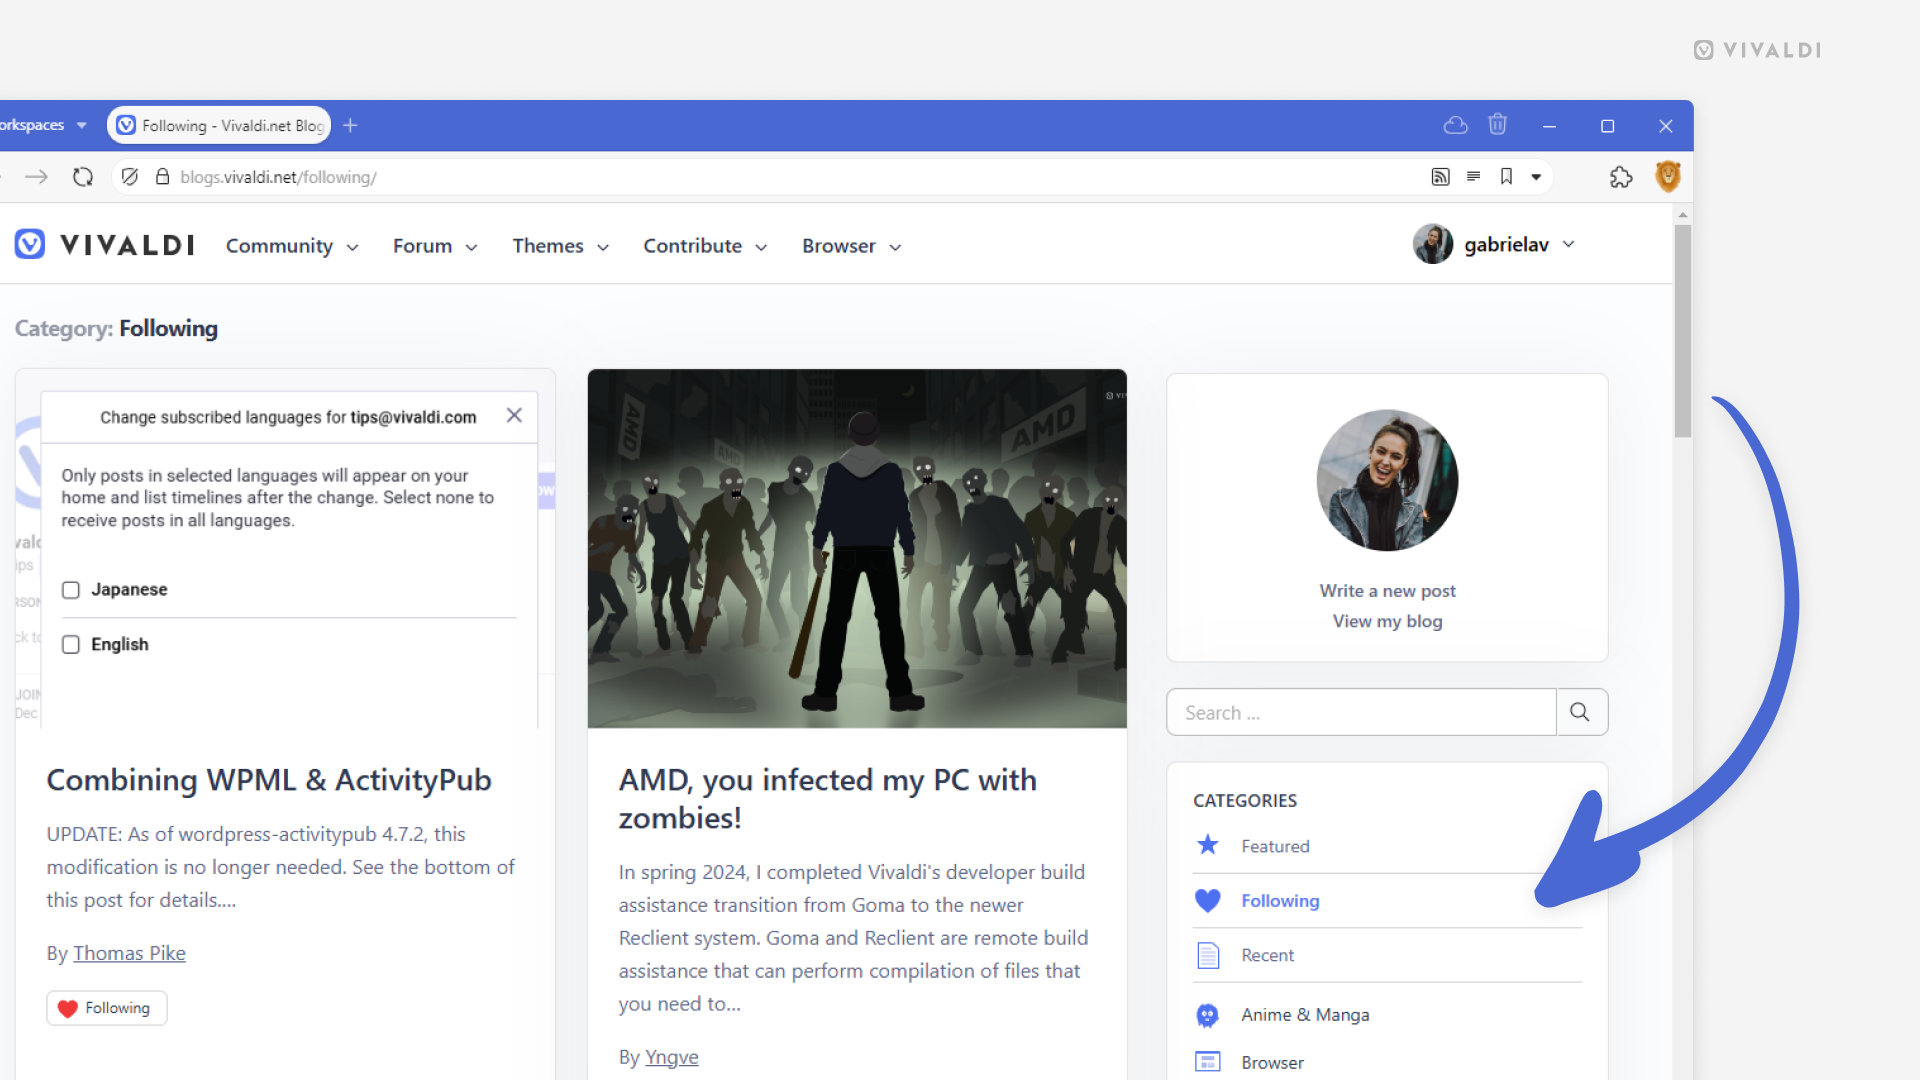Expand the address bar dropdown arrow
The height and width of the screenshot is (1080, 1920).
tap(1536, 177)
